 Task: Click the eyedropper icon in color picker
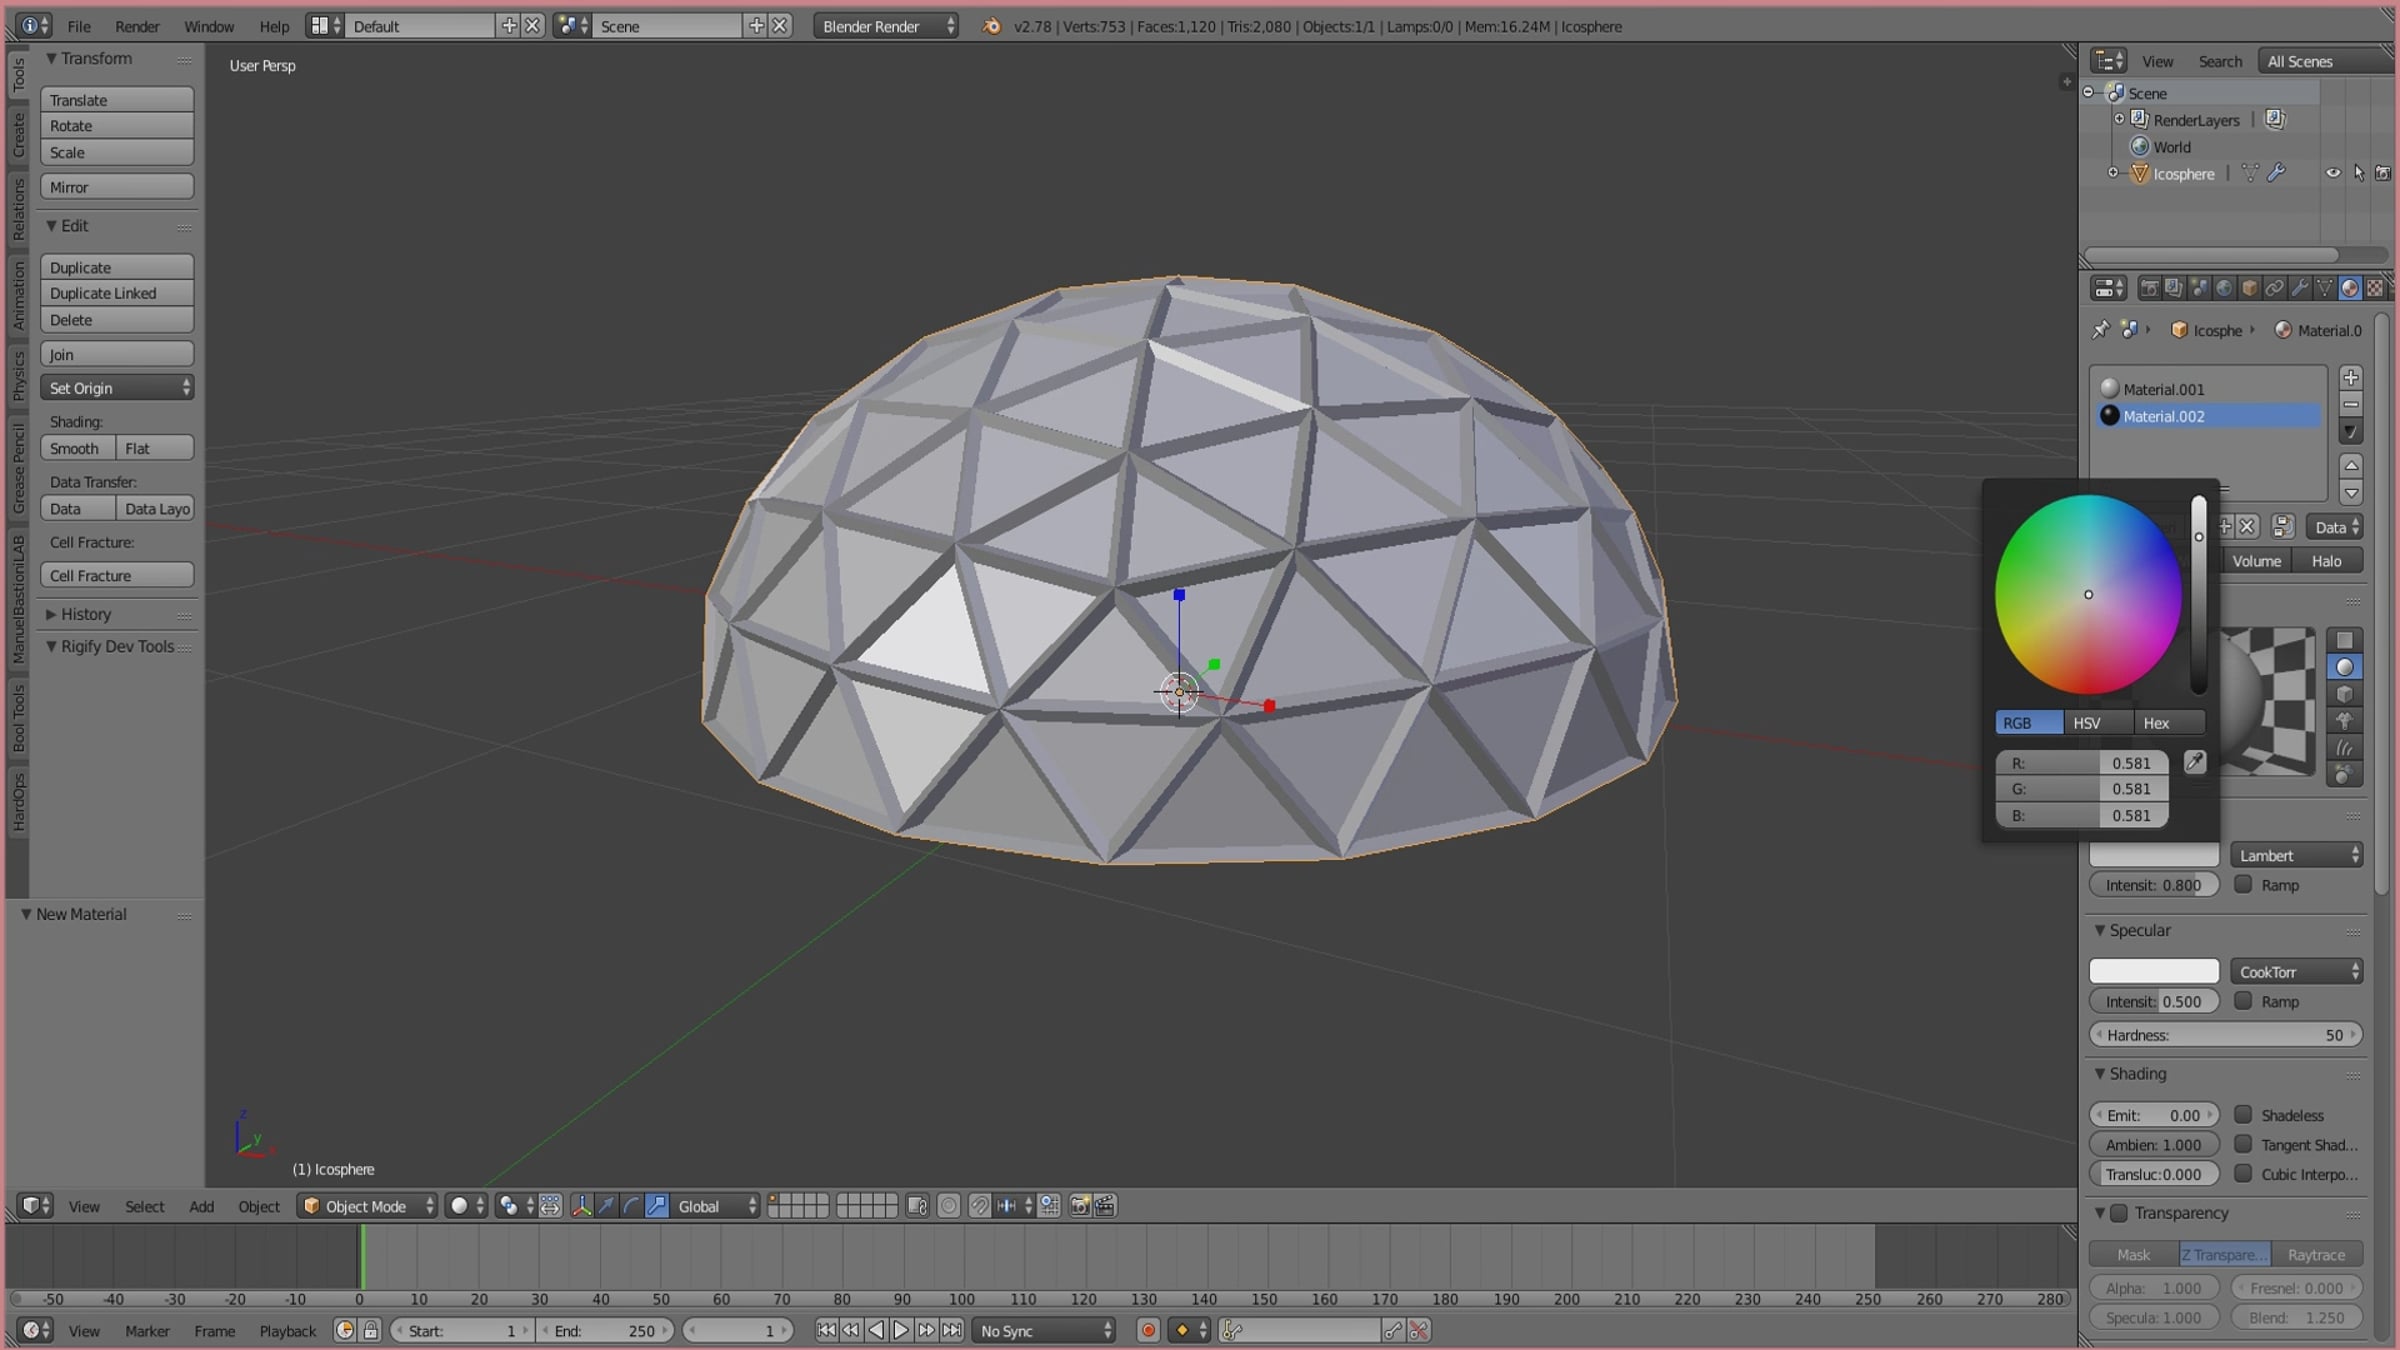click(2194, 762)
